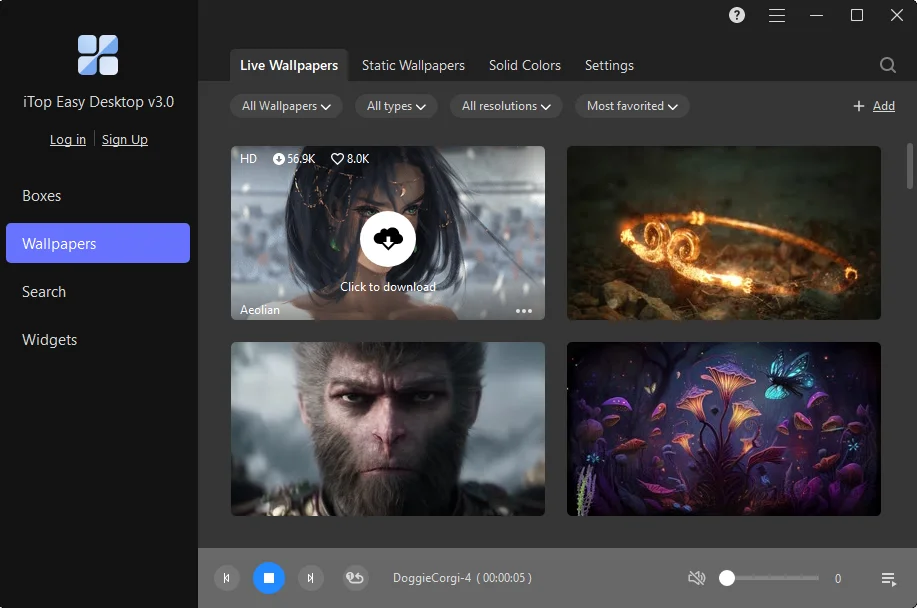The height and width of the screenshot is (608, 917).
Task: Click the iTop Easy Desktop logo
Action: pos(98,55)
